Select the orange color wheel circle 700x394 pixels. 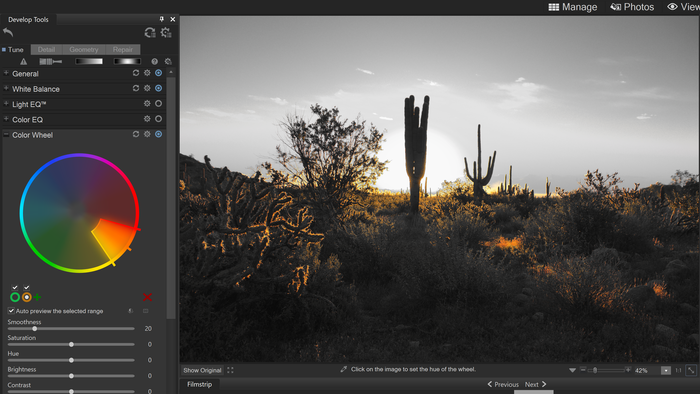click(27, 297)
